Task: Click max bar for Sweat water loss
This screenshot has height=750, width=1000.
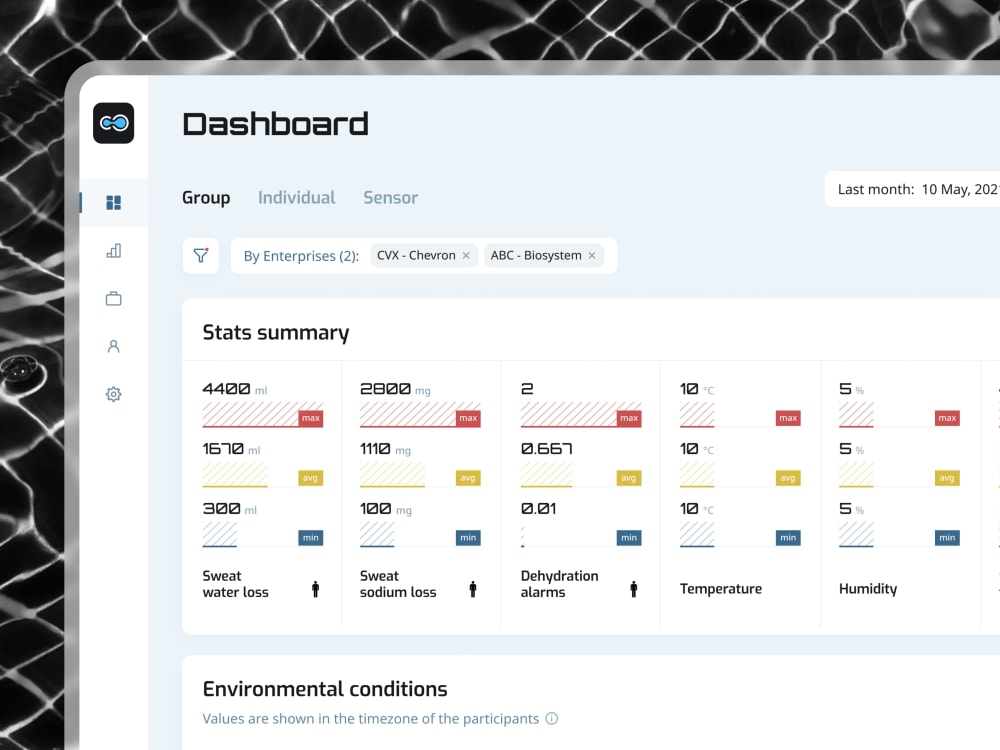Action: (x=263, y=415)
